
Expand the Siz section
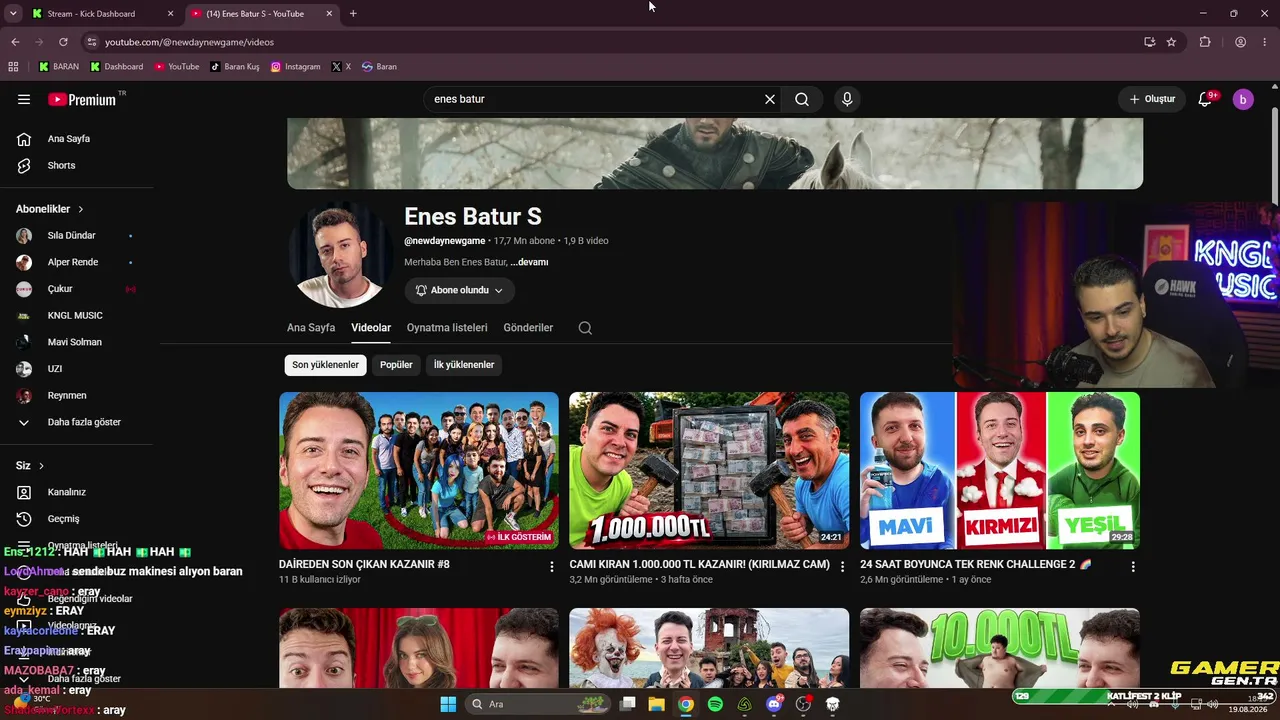click(x=30, y=466)
